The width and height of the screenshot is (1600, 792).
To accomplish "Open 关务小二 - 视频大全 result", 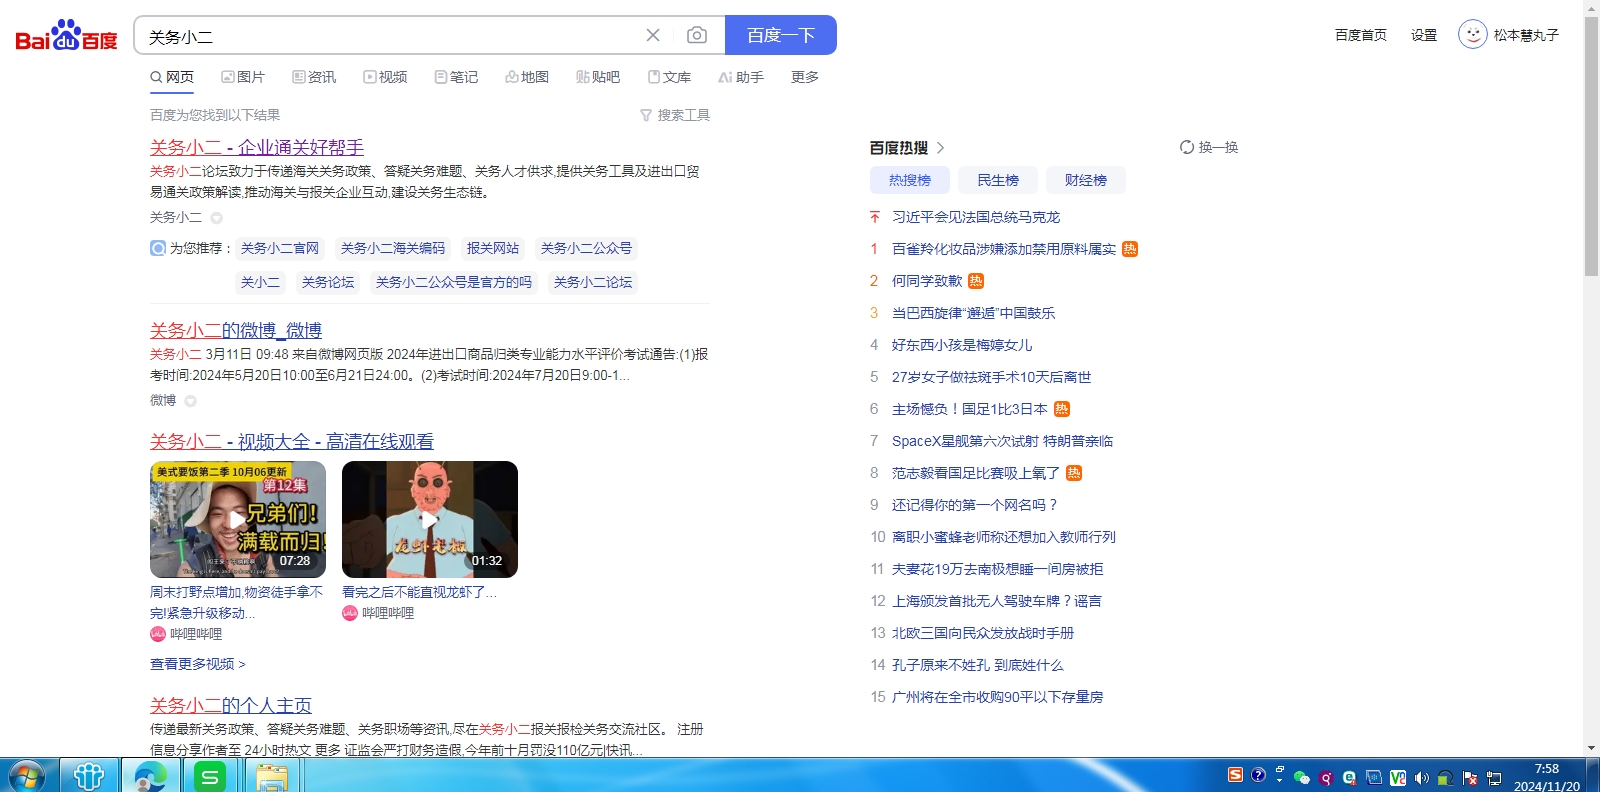I will (x=292, y=441).
